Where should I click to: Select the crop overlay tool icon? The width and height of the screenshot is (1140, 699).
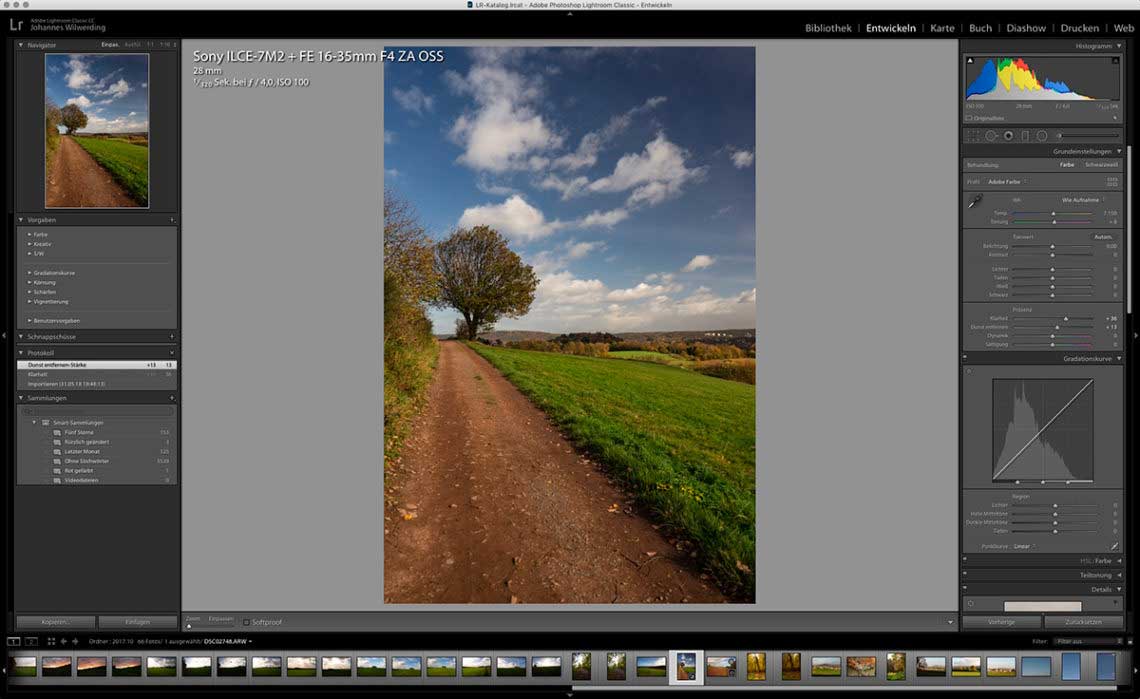973,136
